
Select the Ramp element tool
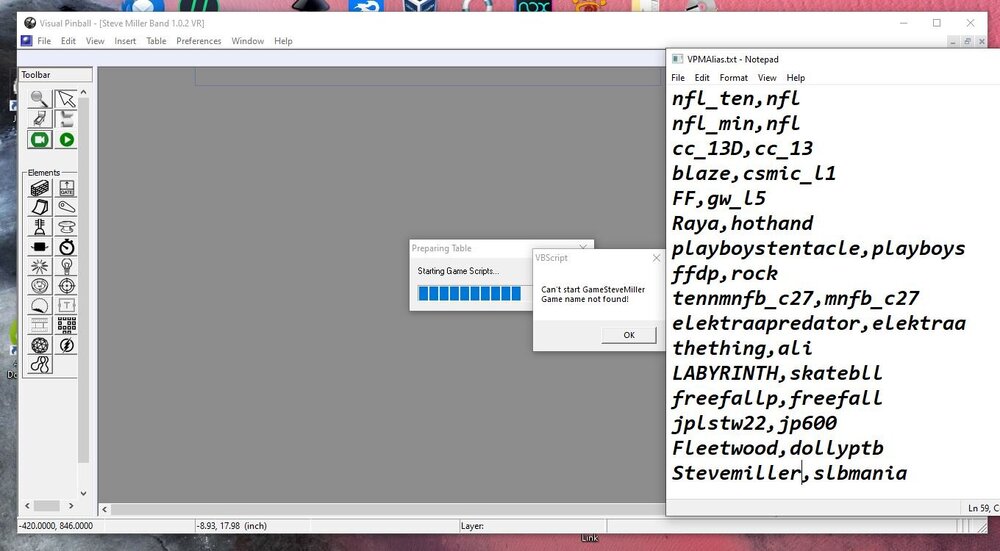coord(40,207)
